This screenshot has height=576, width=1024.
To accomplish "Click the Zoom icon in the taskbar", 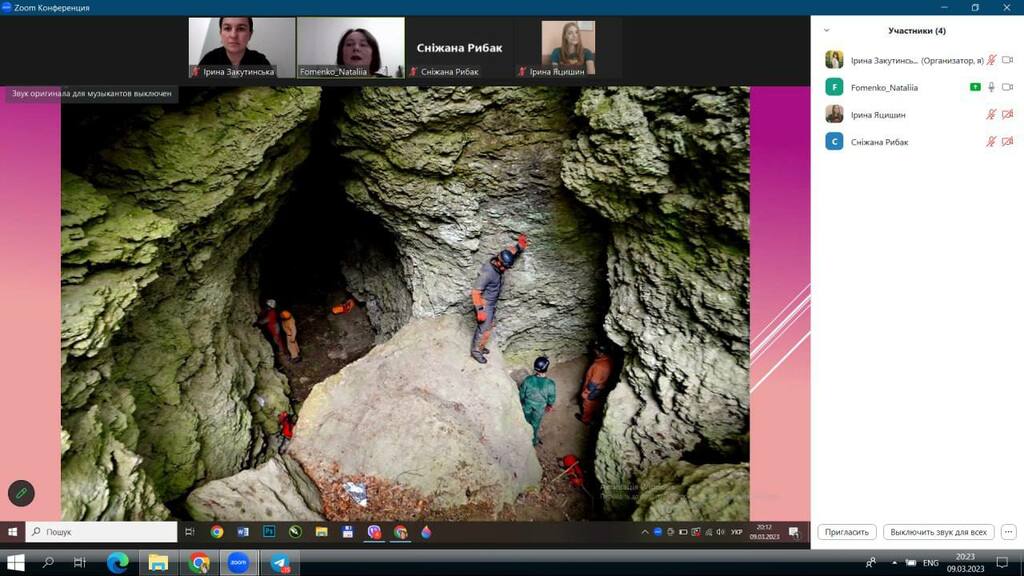I will (238, 563).
